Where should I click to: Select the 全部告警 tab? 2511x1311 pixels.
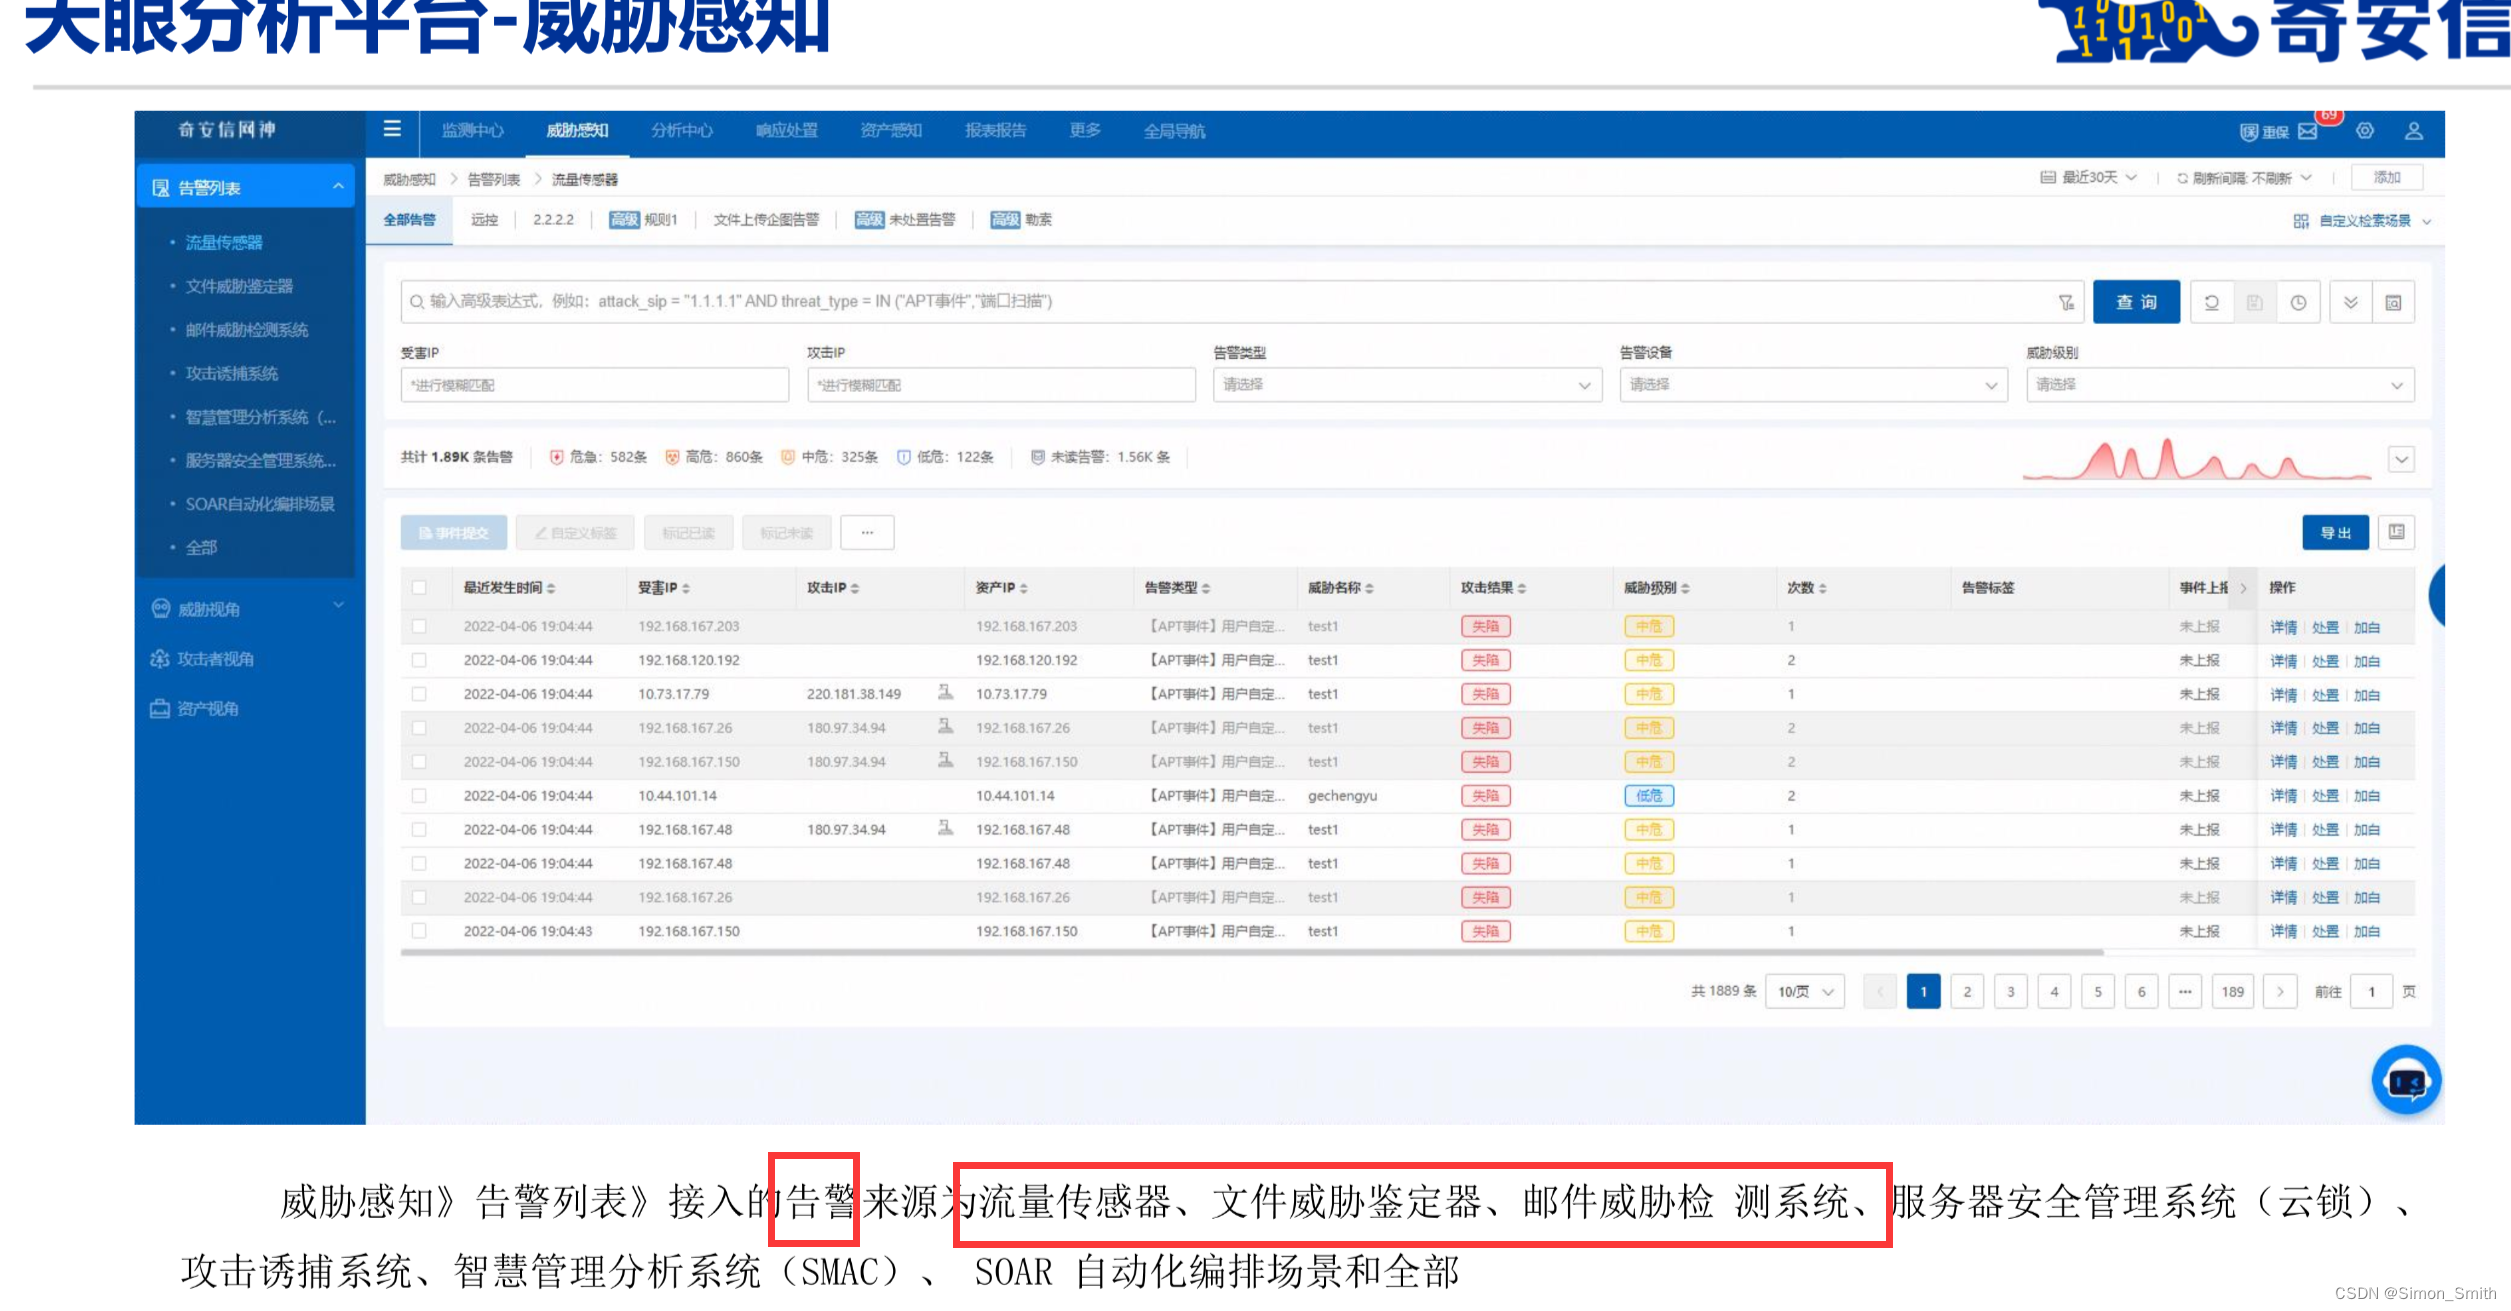tap(409, 220)
